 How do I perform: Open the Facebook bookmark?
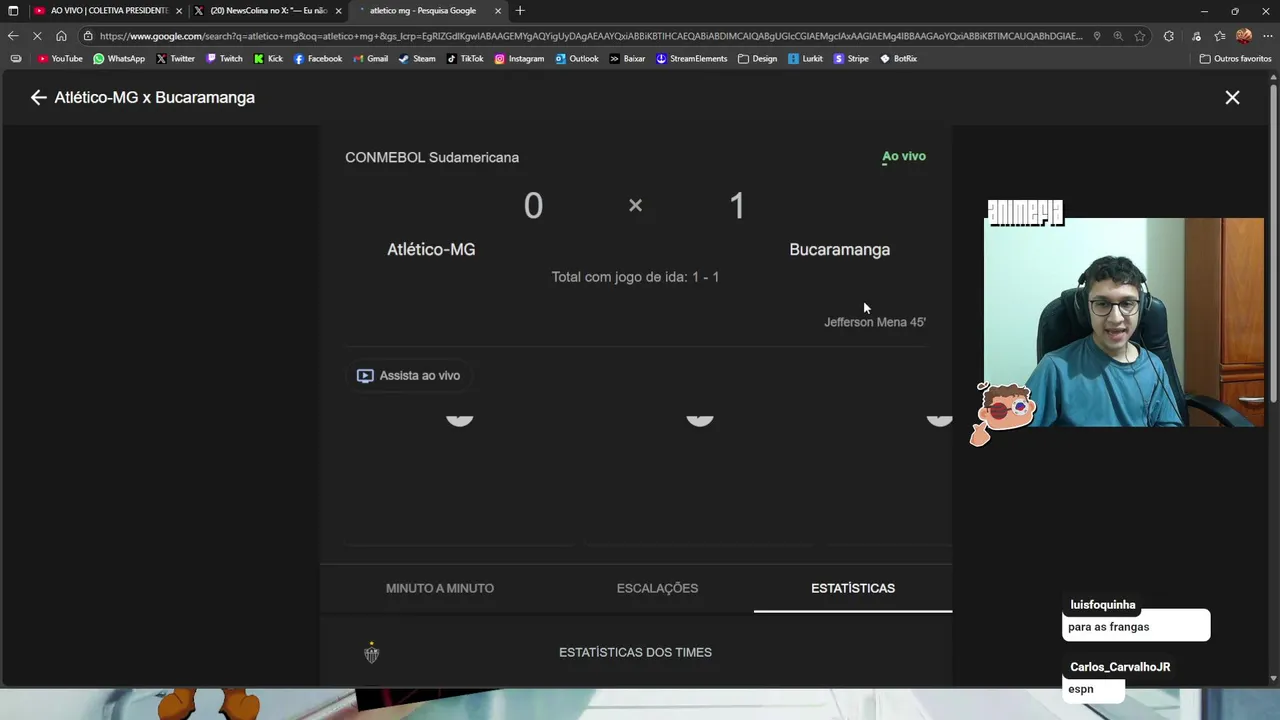318,59
